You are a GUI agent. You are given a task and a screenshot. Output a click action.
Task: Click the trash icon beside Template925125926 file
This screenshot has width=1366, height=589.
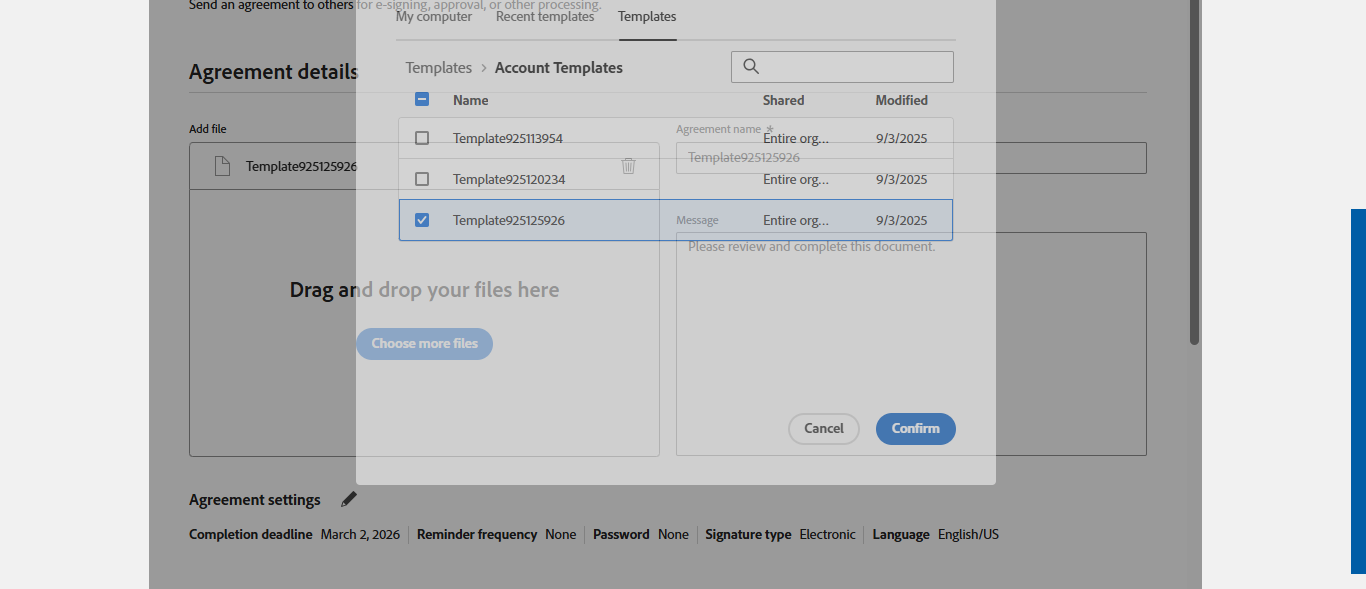tap(628, 166)
